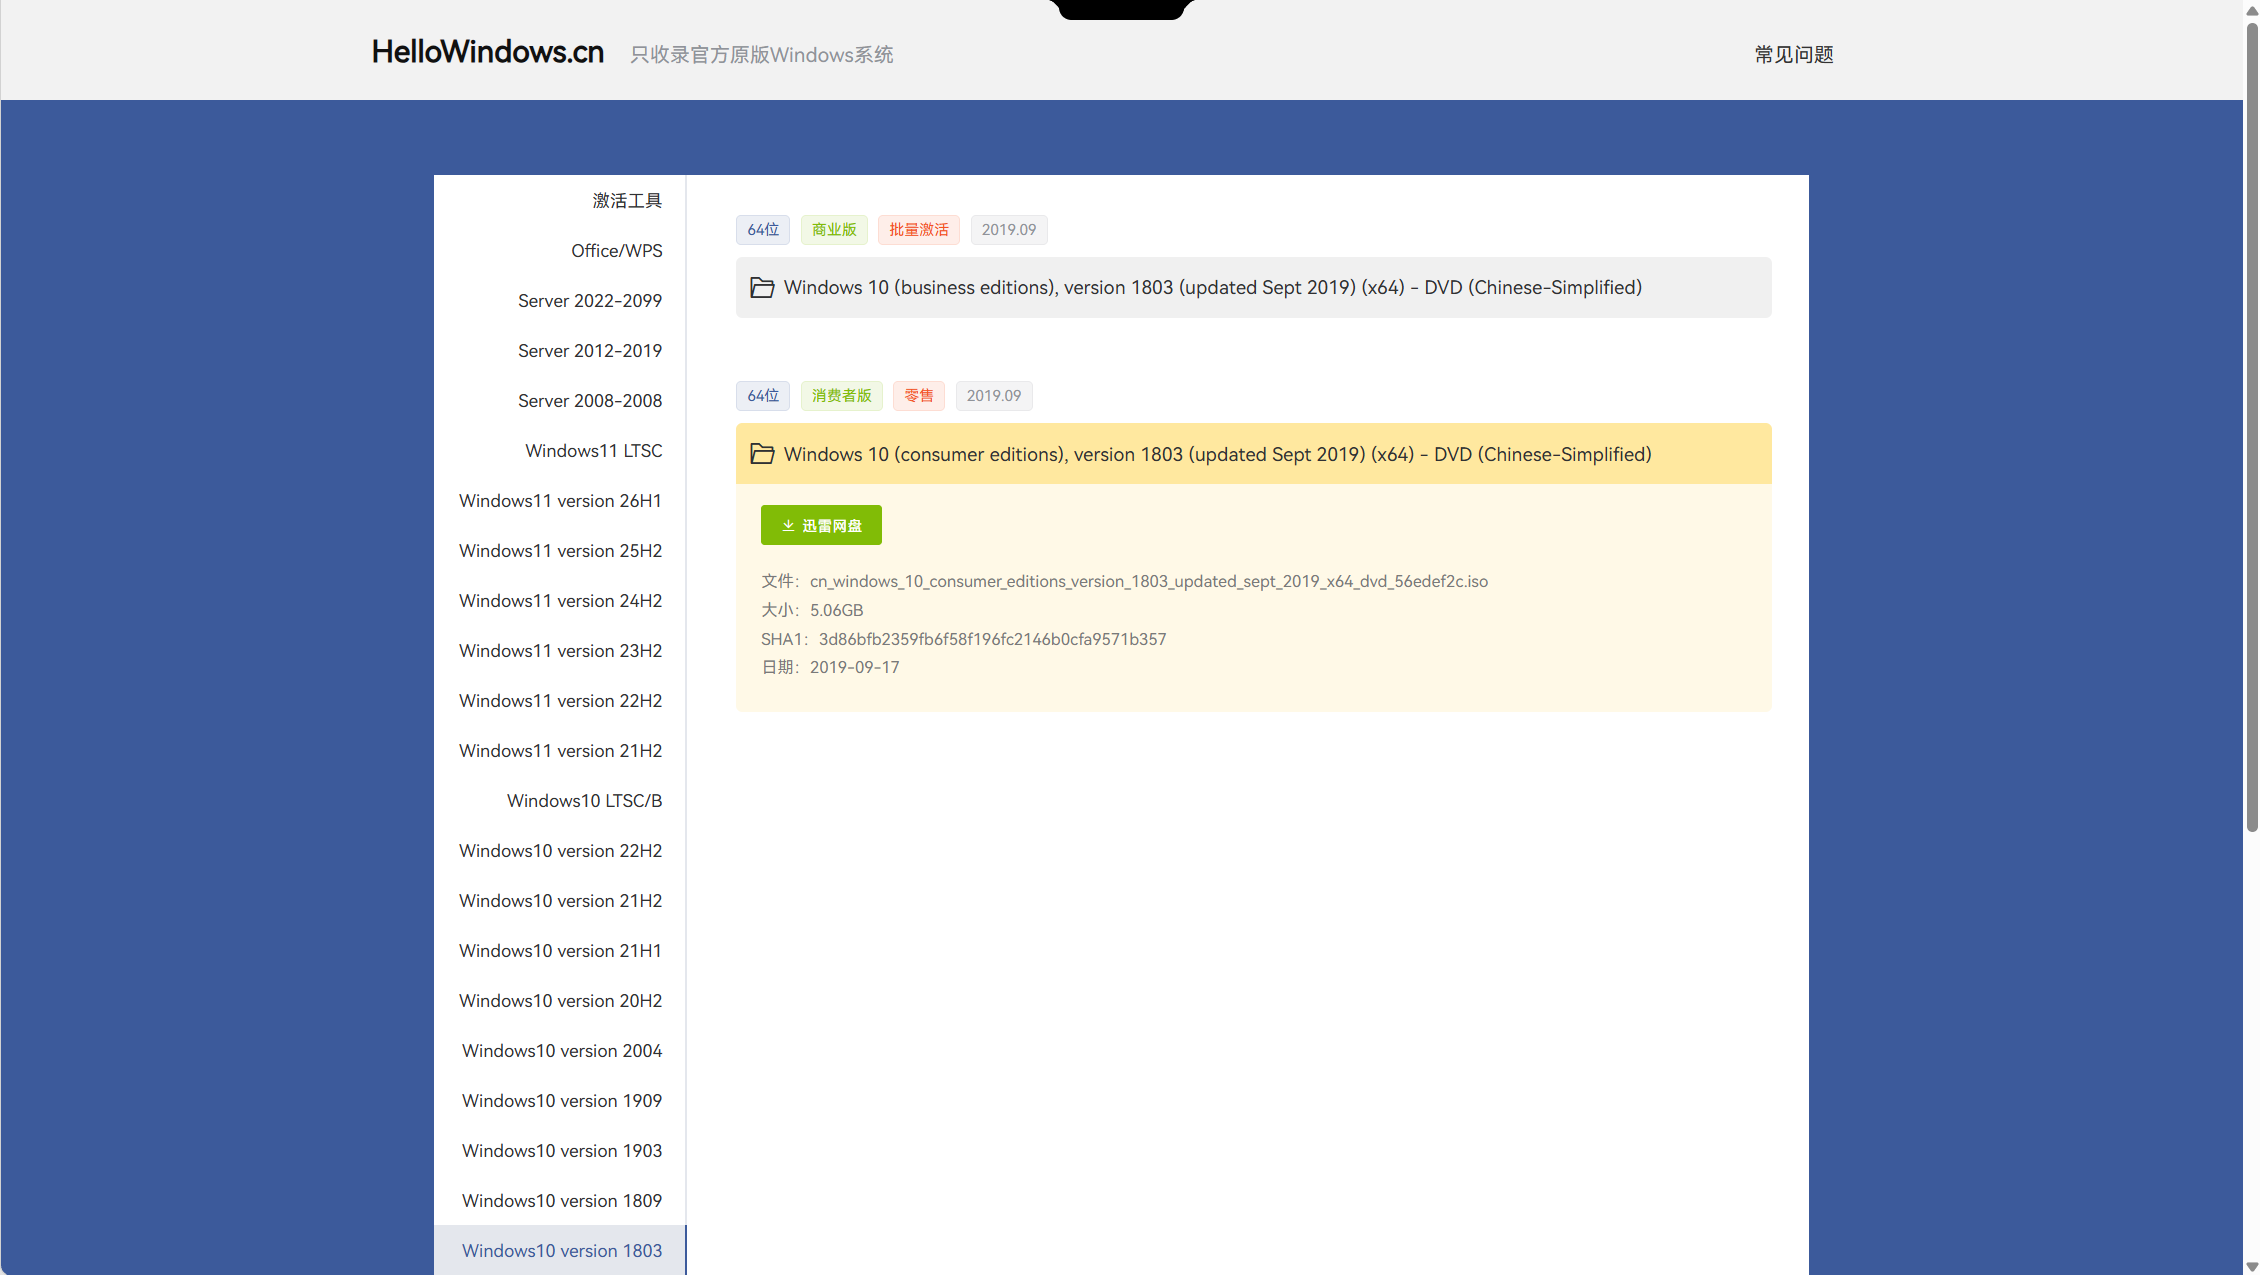Open Windows11 version 24H2 list

(x=560, y=600)
